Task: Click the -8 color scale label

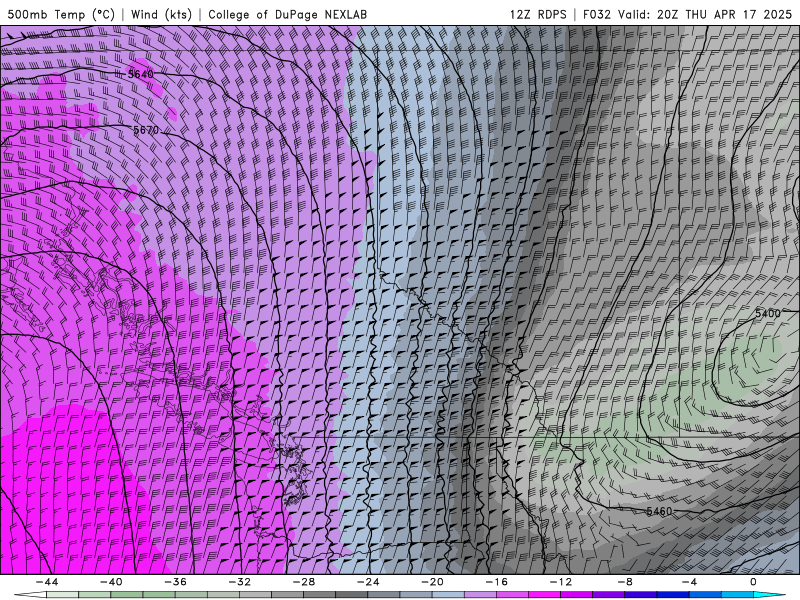Action: (625, 582)
